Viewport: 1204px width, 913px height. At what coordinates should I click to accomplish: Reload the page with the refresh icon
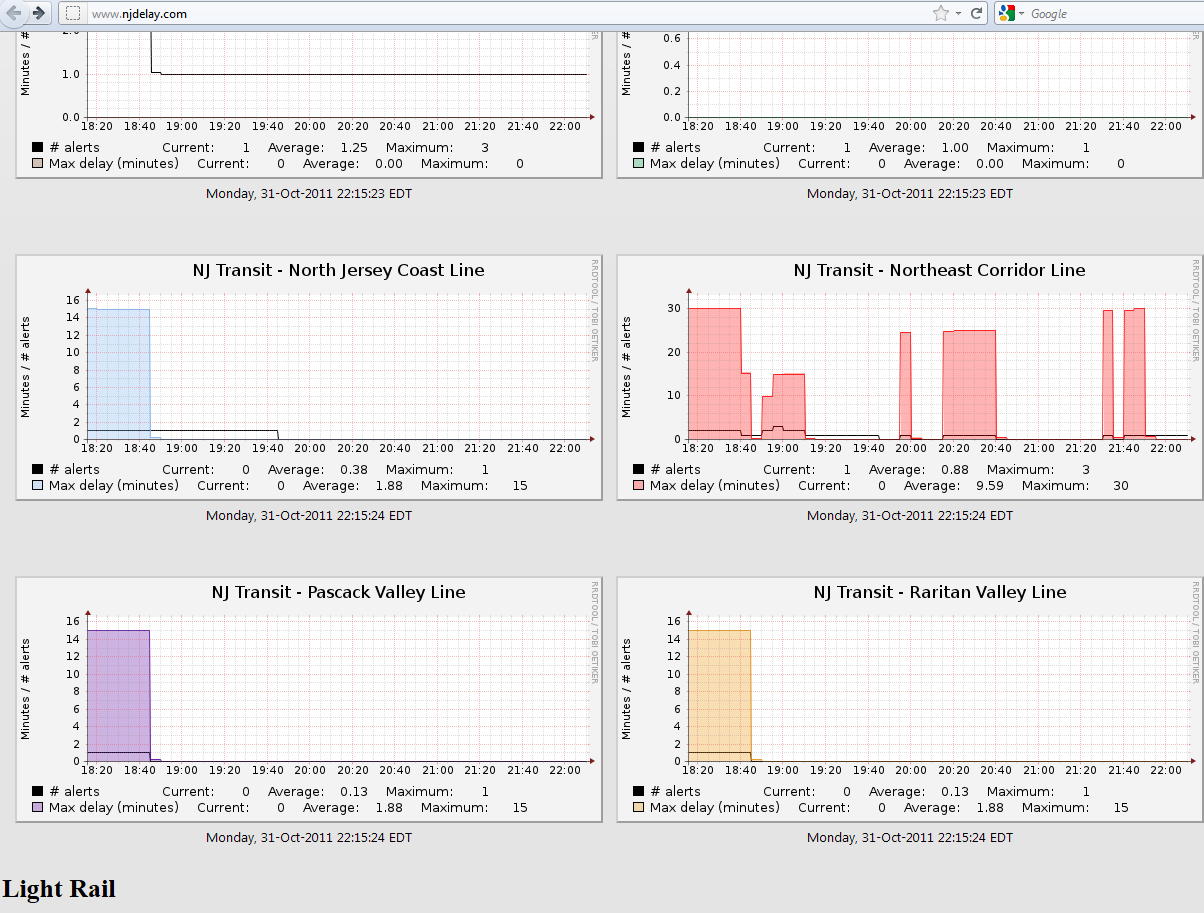[x=976, y=14]
